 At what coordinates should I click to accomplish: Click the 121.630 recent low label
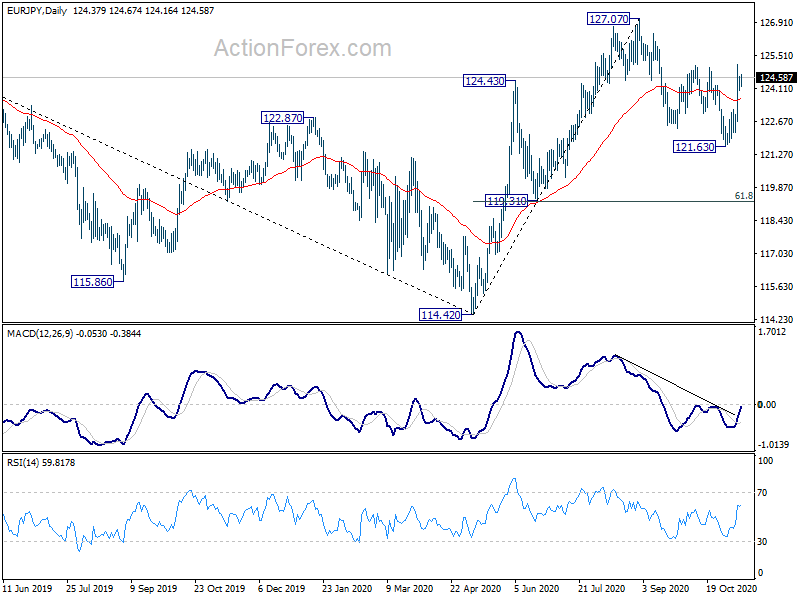click(694, 147)
